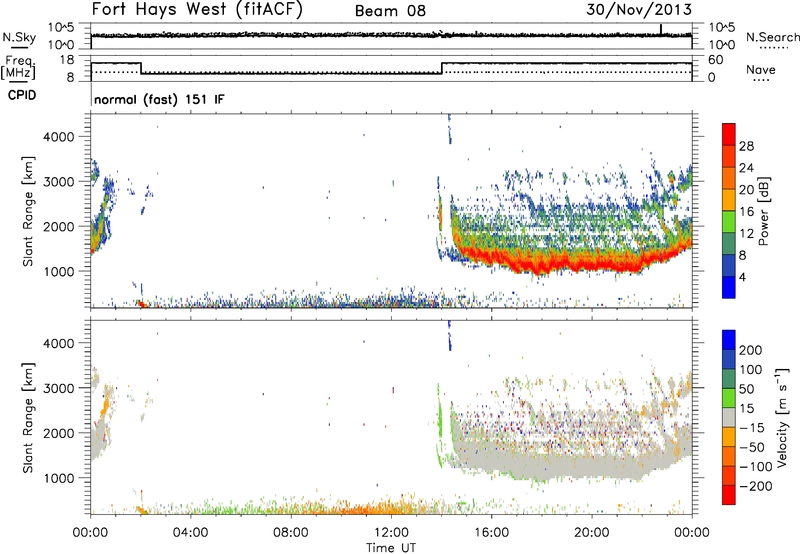The image size is (800, 554).
Task: Click the '-200' velocity colorbar tick
Action: (x=755, y=486)
